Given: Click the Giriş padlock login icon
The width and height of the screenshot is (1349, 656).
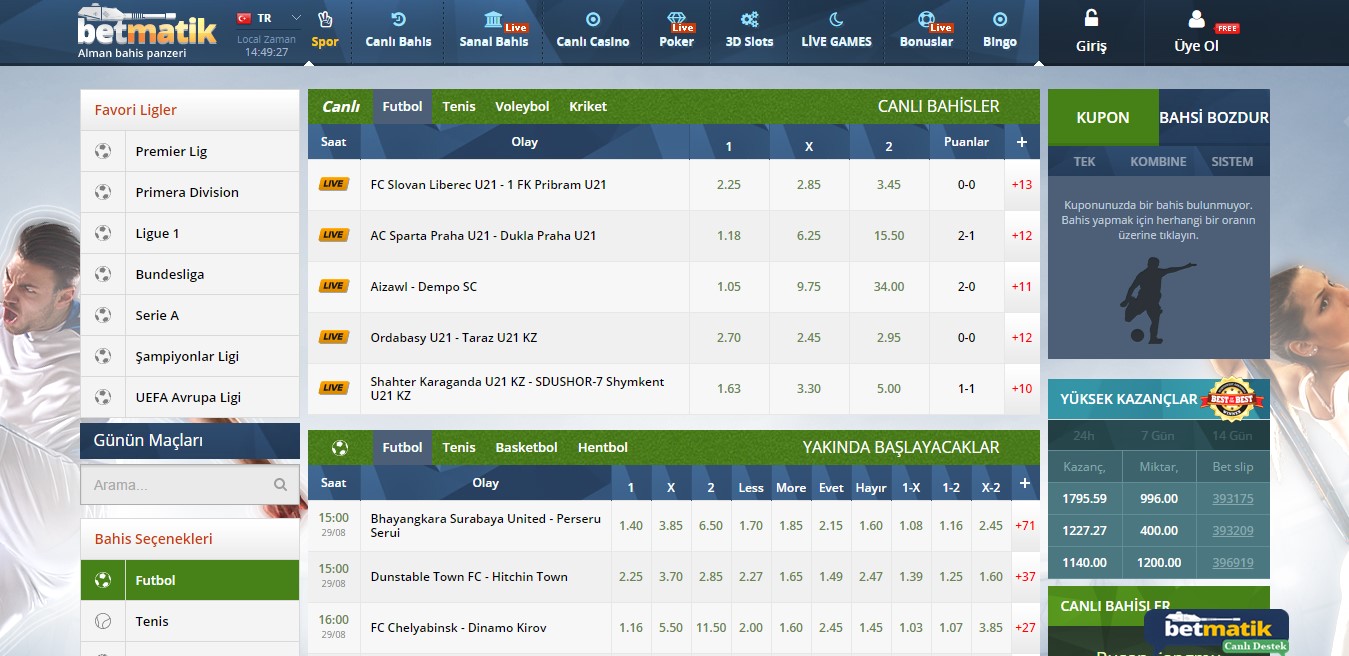Looking at the screenshot, I should [x=1091, y=19].
